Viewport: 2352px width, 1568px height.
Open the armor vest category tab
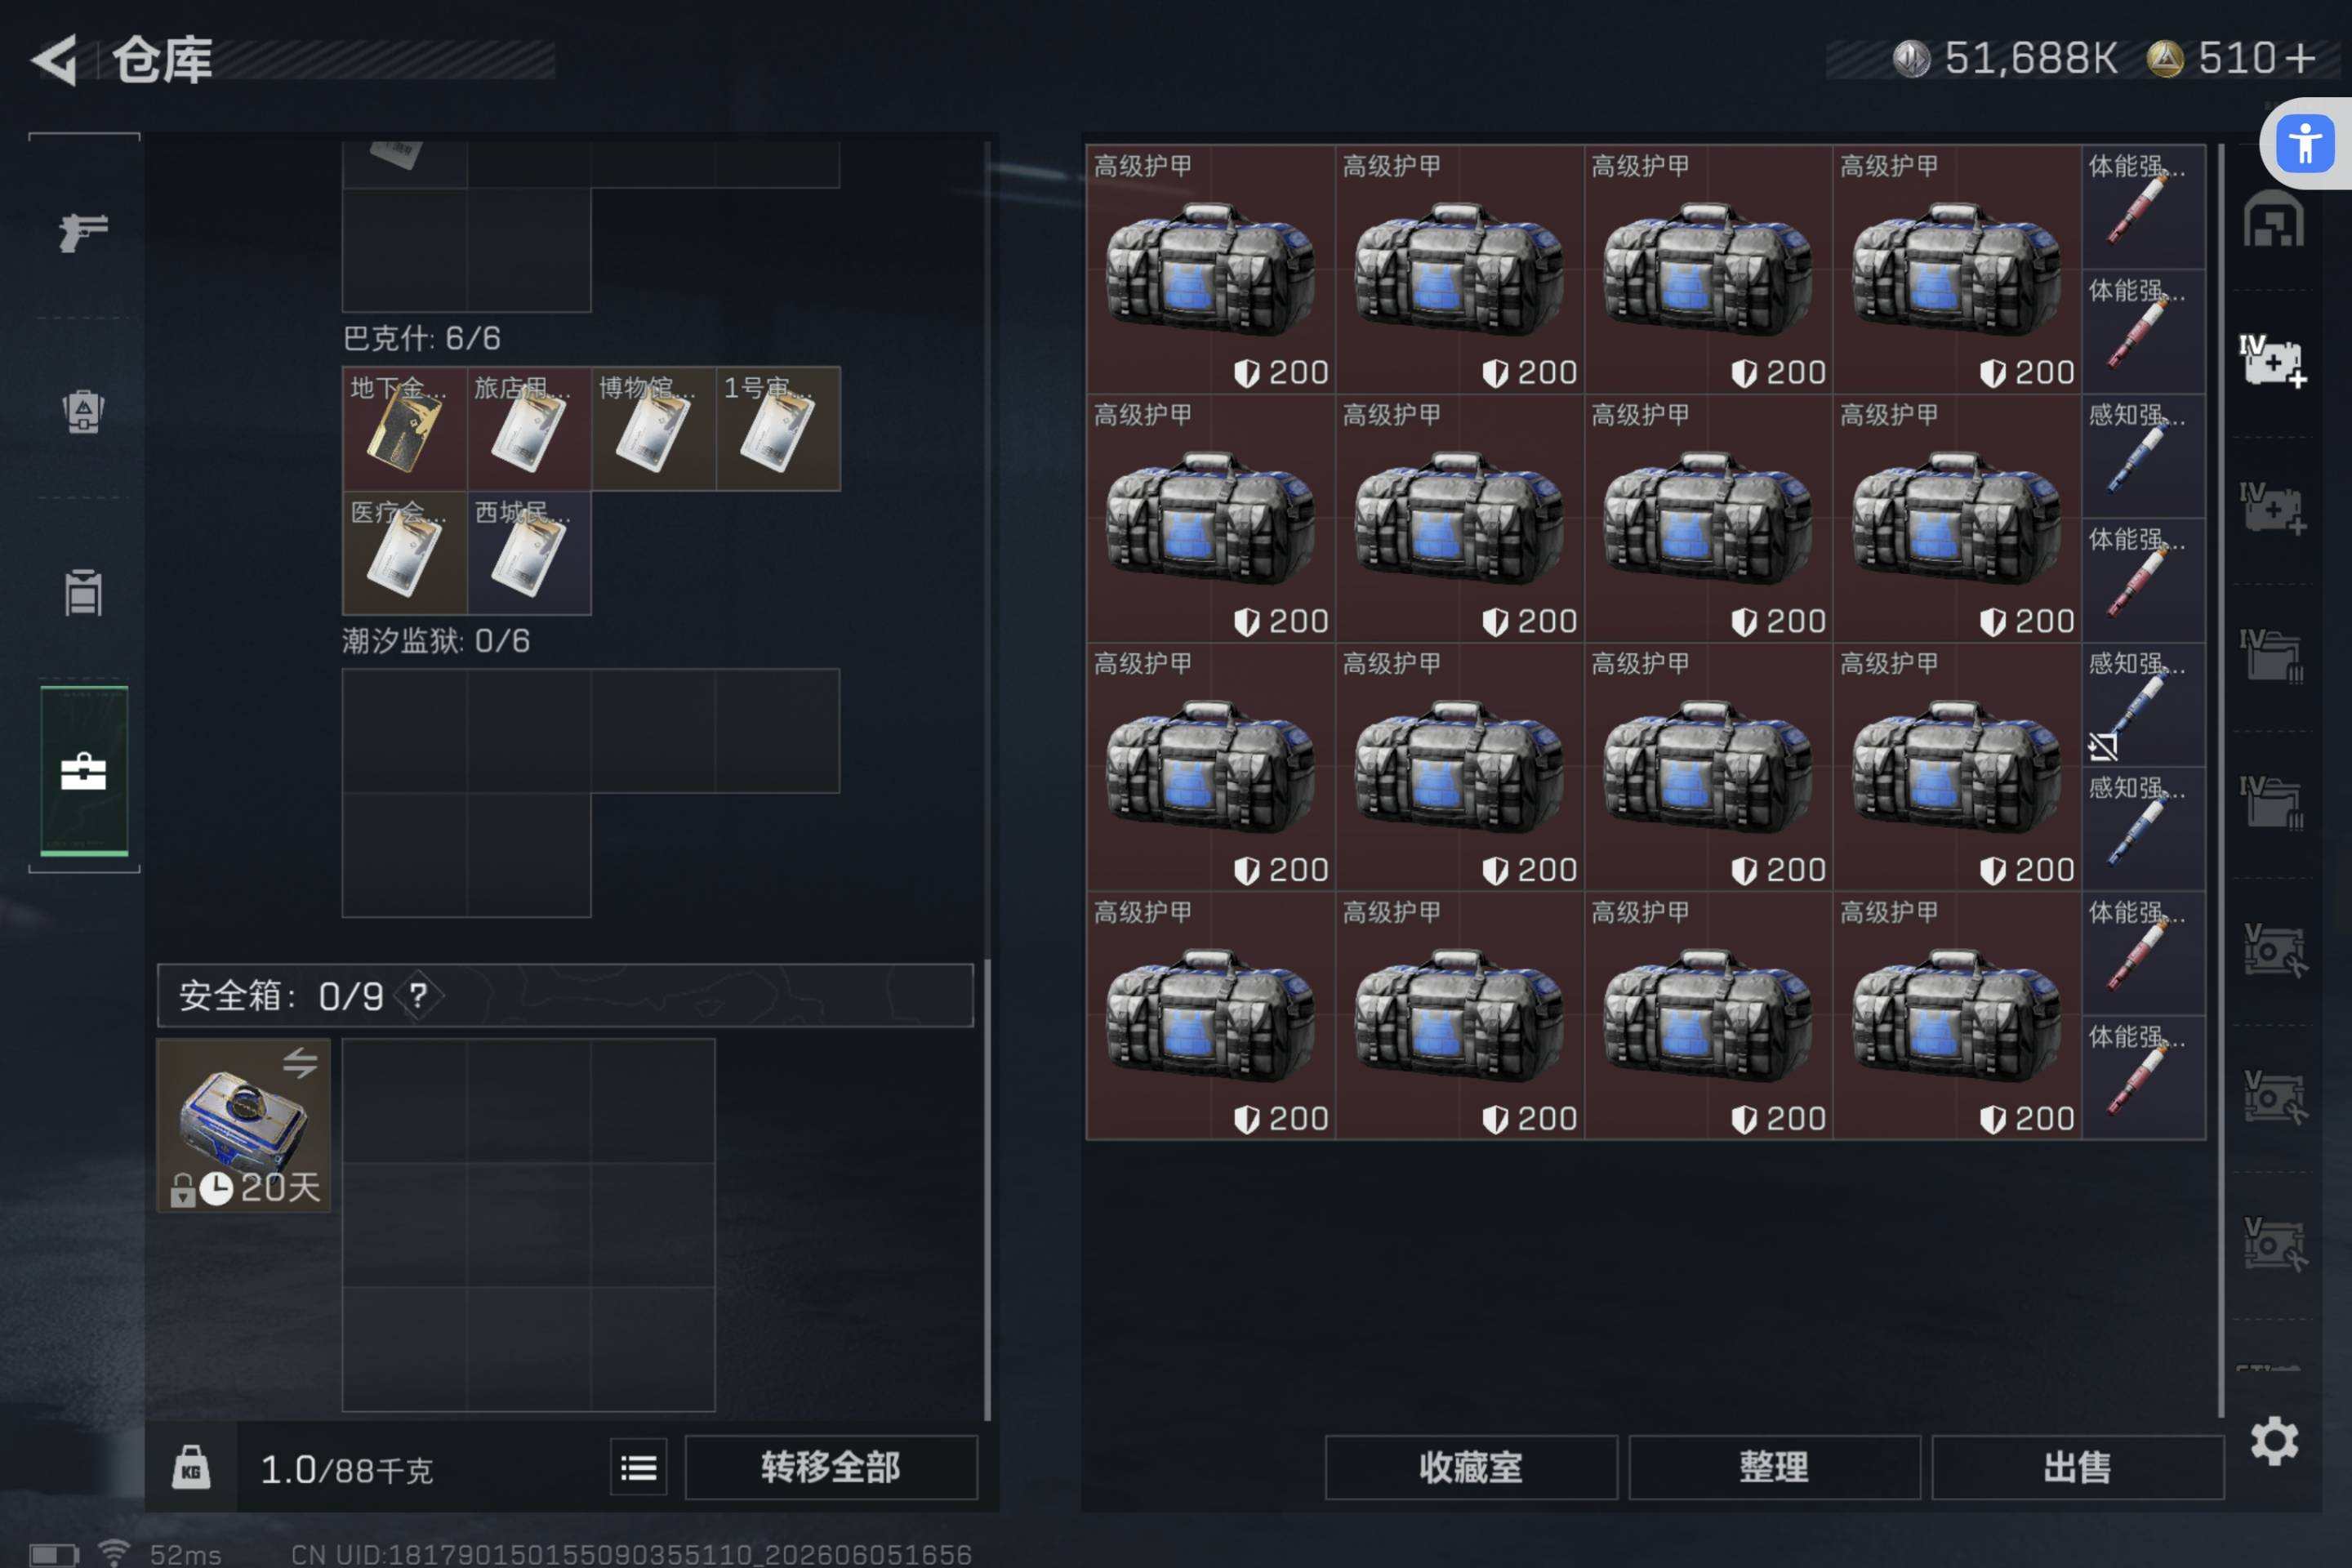coord(83,410)
